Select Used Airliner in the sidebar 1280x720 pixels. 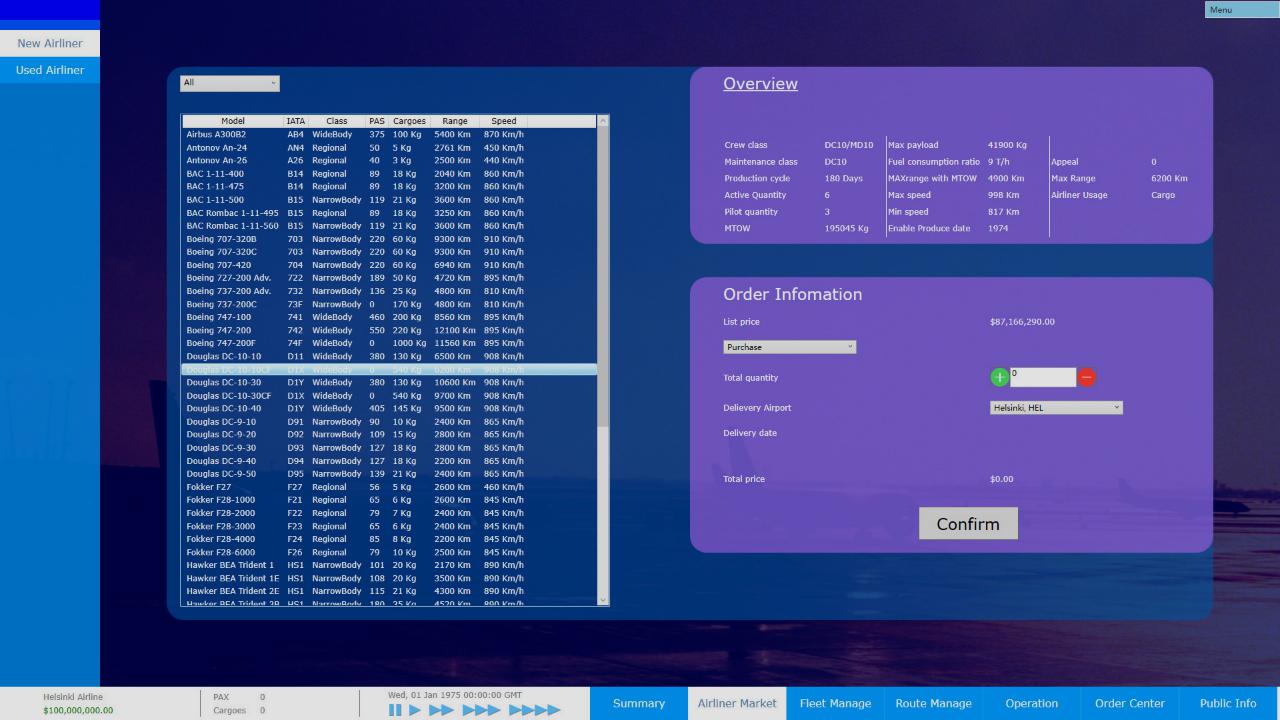tap(50, 70)
